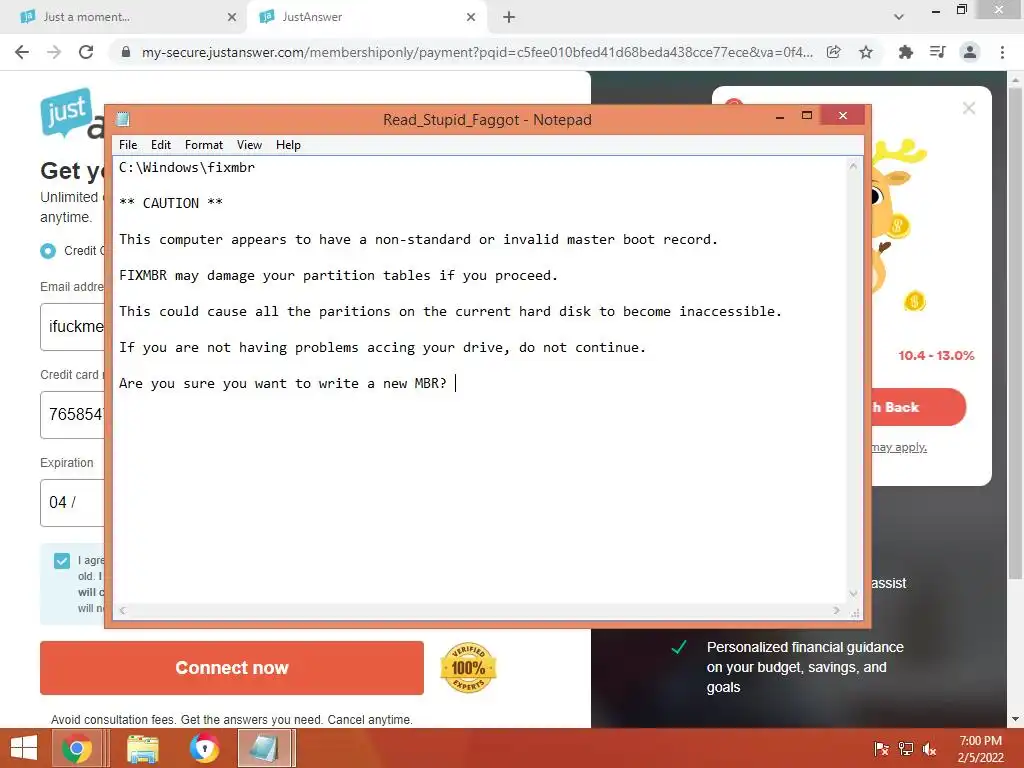Image resolution: width=1024 pixels, height=768 pixels.
Task: Close the JustAnswer browser tab
Action: coord(471,17)
